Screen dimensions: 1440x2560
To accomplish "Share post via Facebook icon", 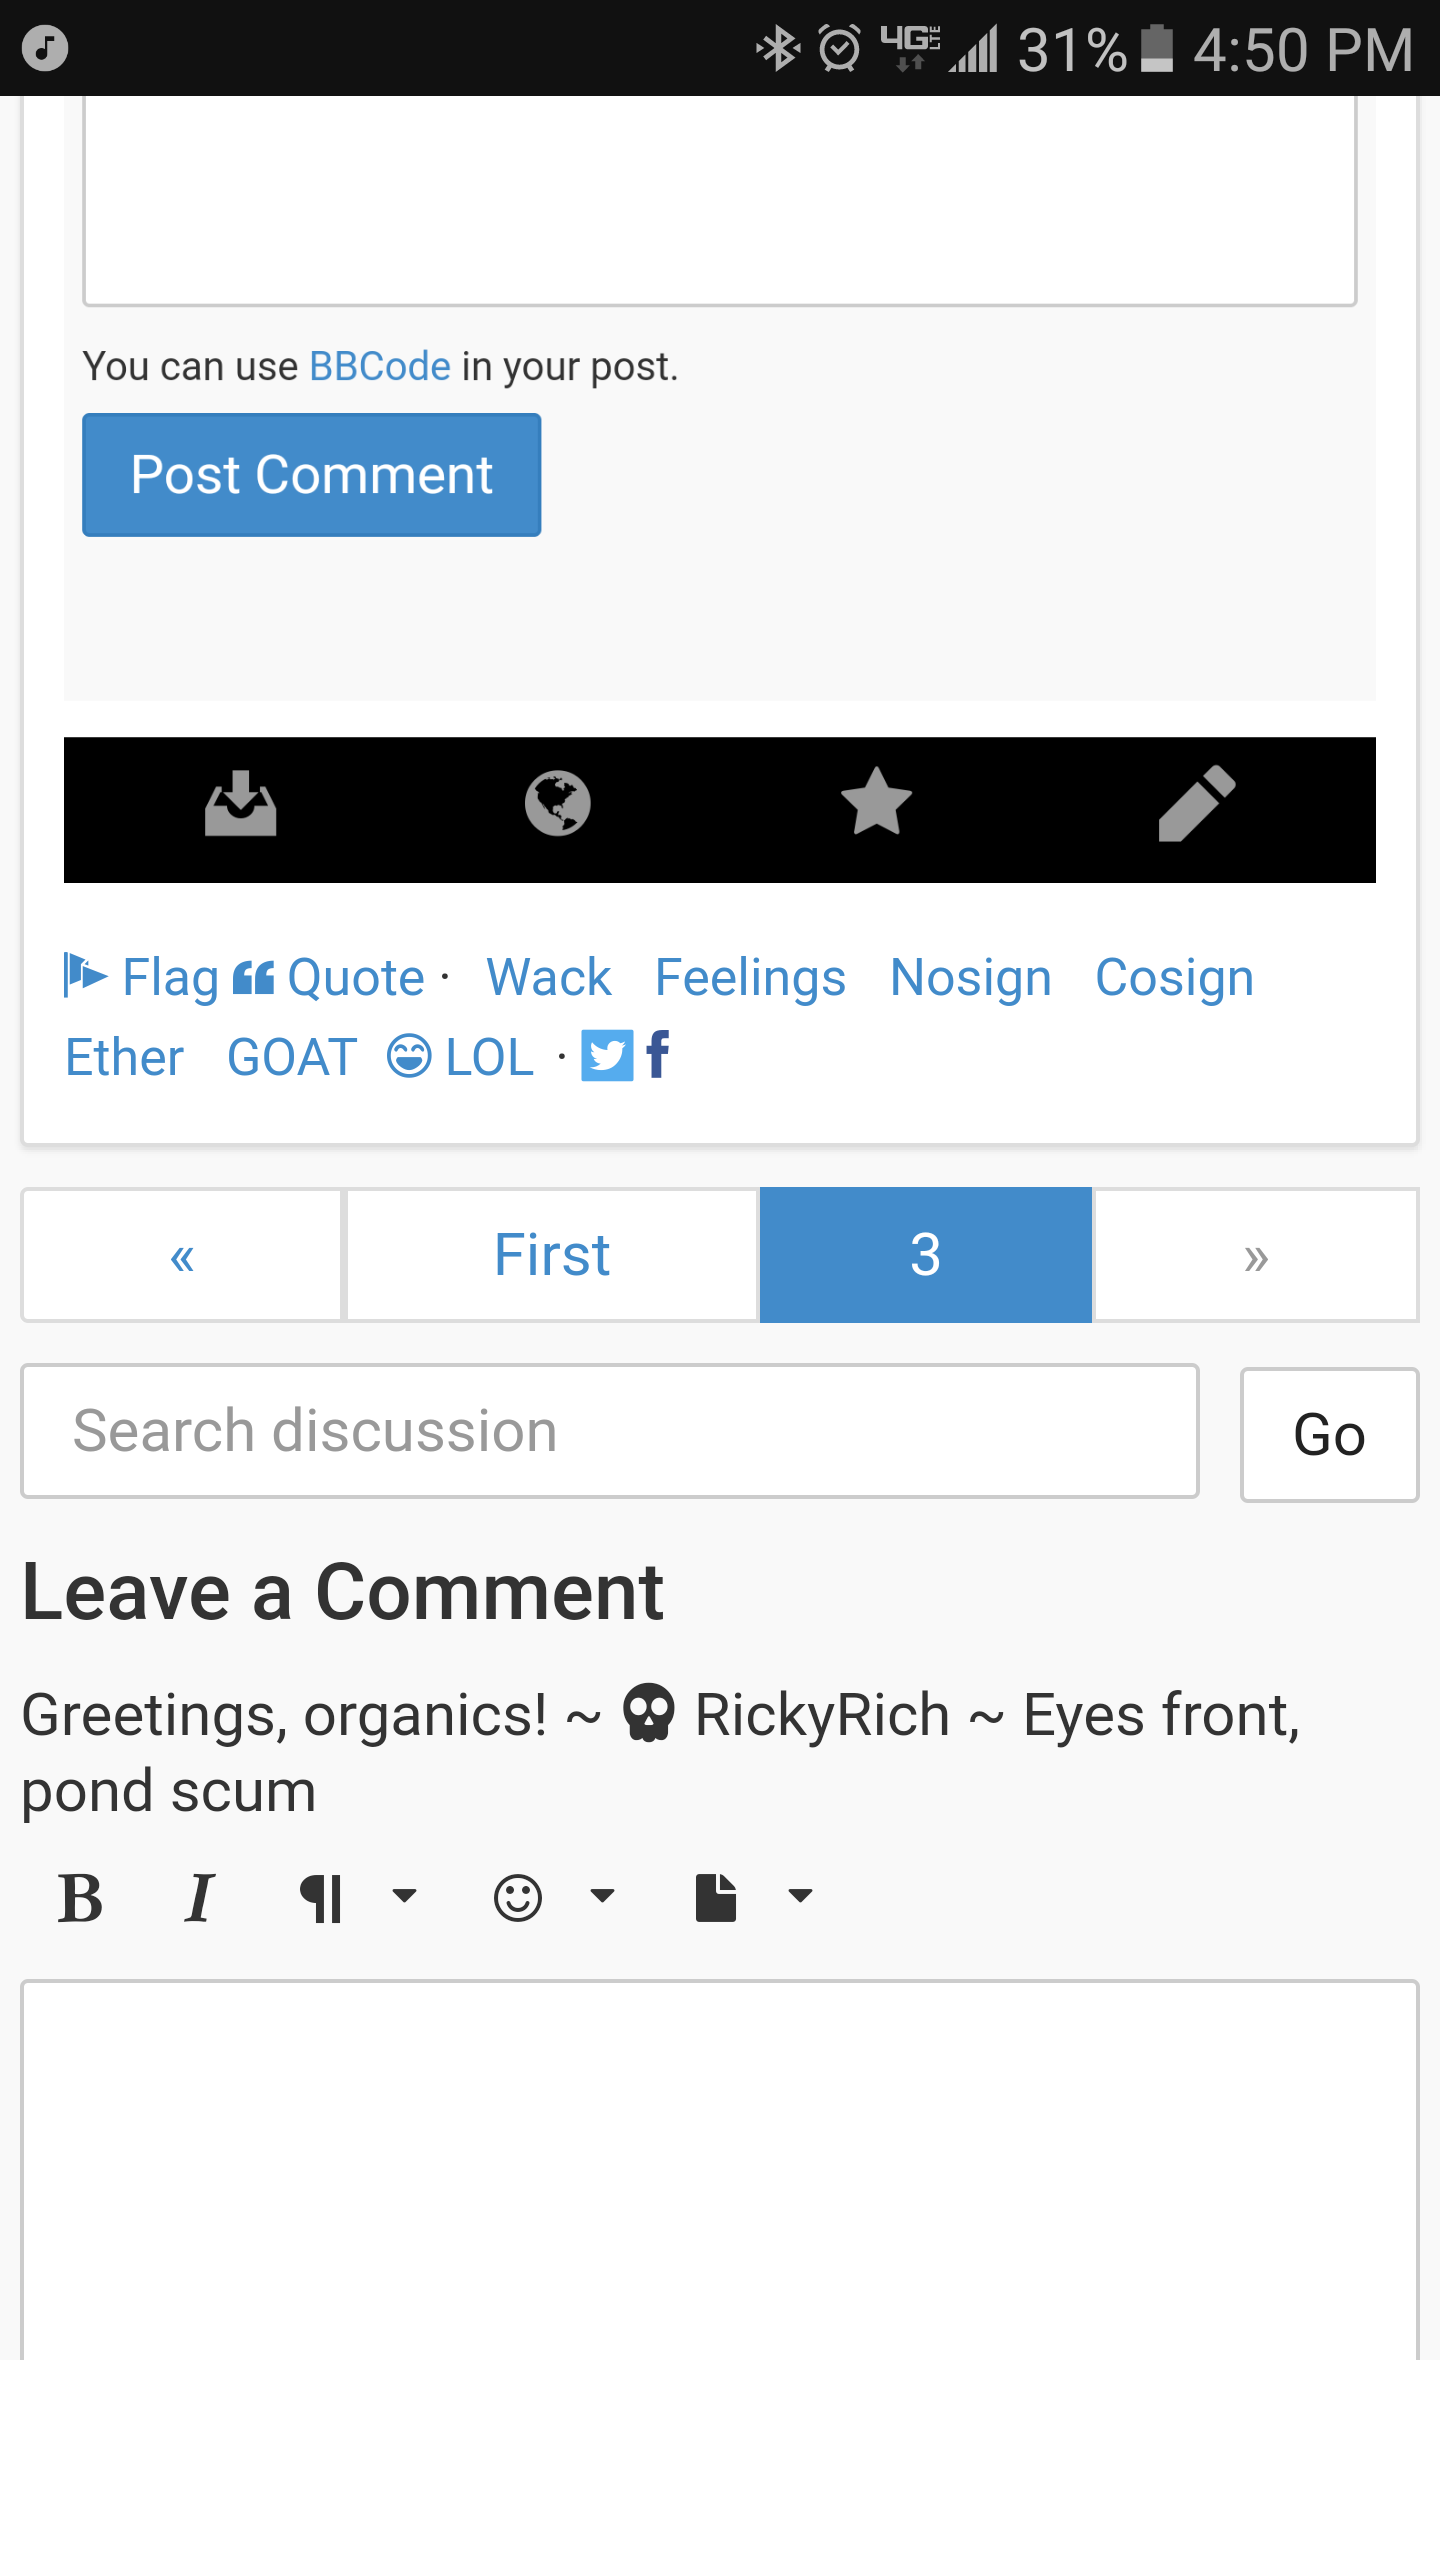I will (658, 1055).
